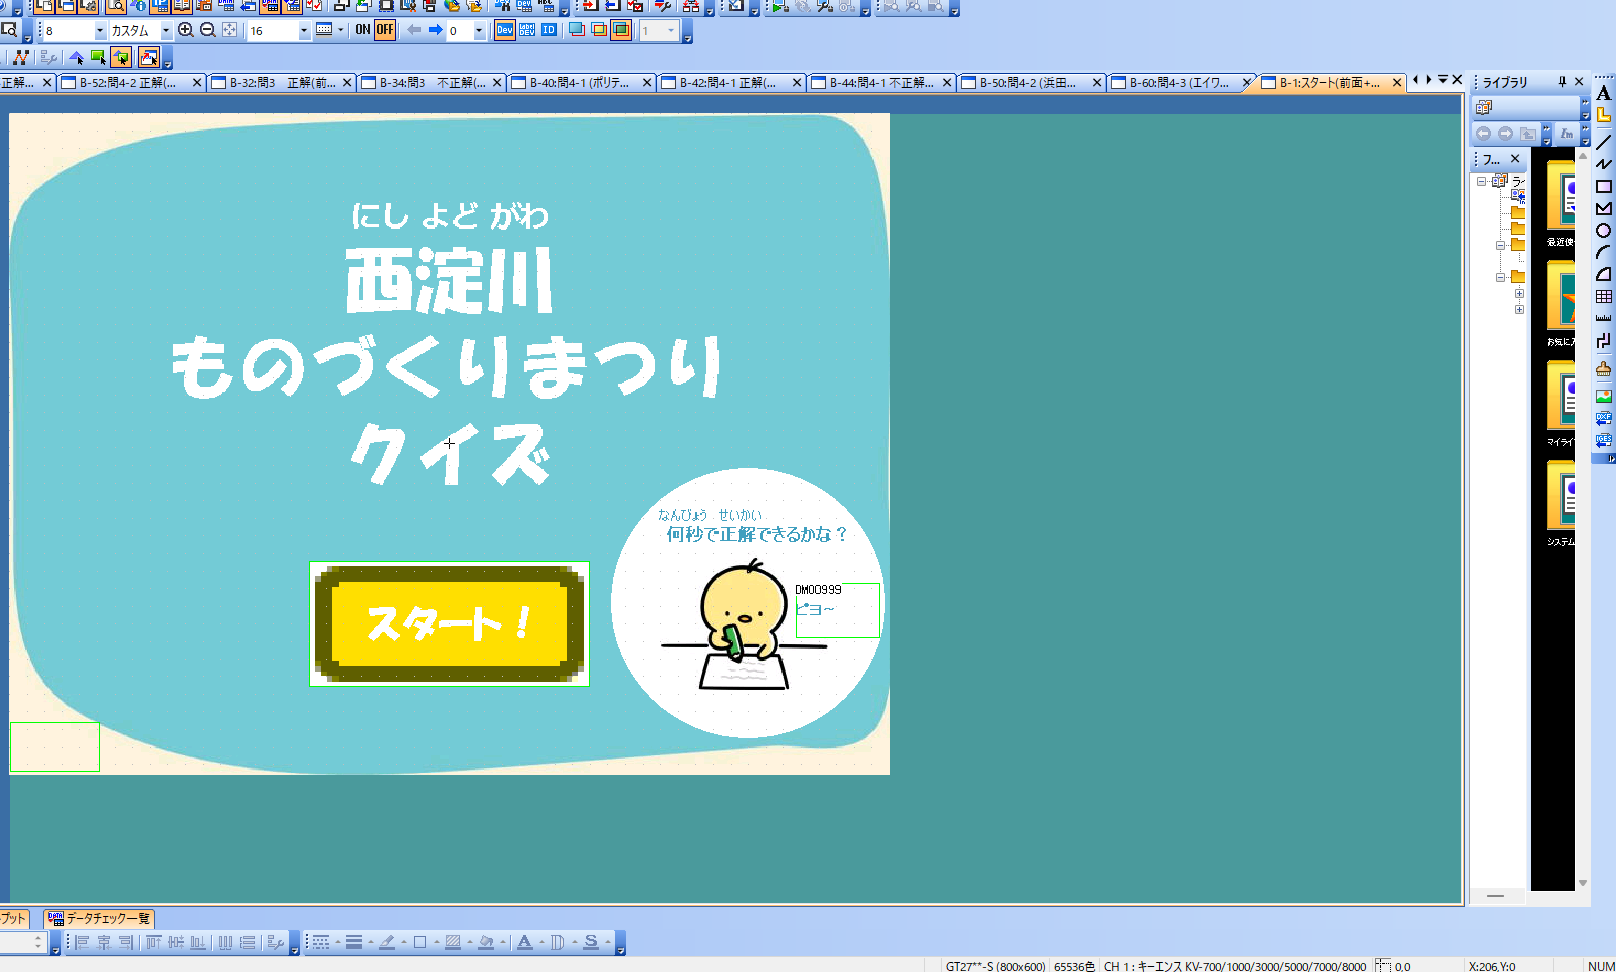
Task: Select the Text tool in the drawing toolbar
Action: 1603,93
